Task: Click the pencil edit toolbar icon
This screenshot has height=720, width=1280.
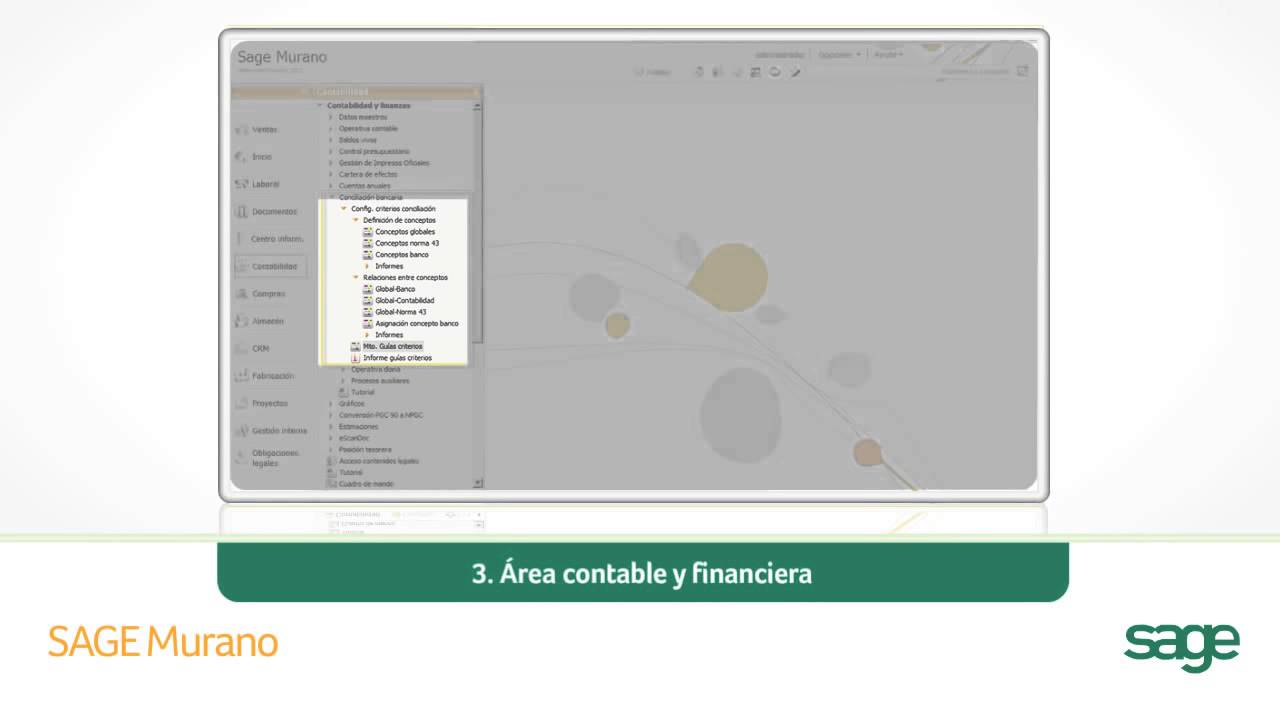Action: point(796,72)
